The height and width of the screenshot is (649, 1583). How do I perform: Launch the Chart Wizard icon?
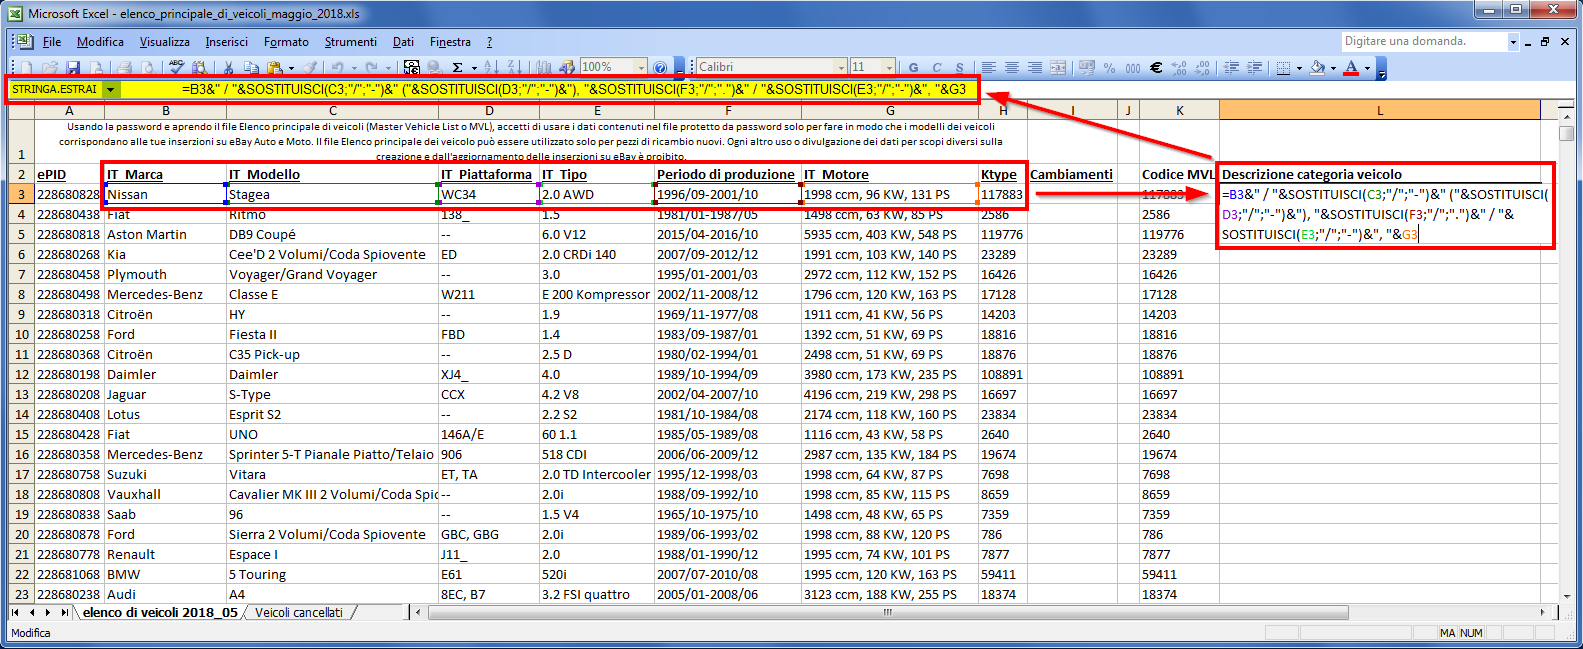click(543, 67)
